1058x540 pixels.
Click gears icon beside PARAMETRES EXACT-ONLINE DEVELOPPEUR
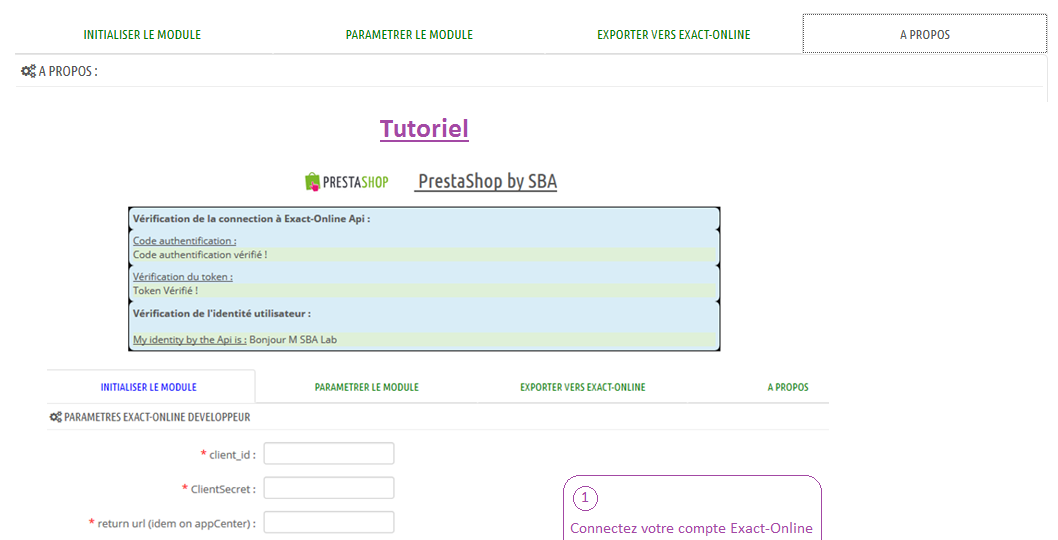55,417
